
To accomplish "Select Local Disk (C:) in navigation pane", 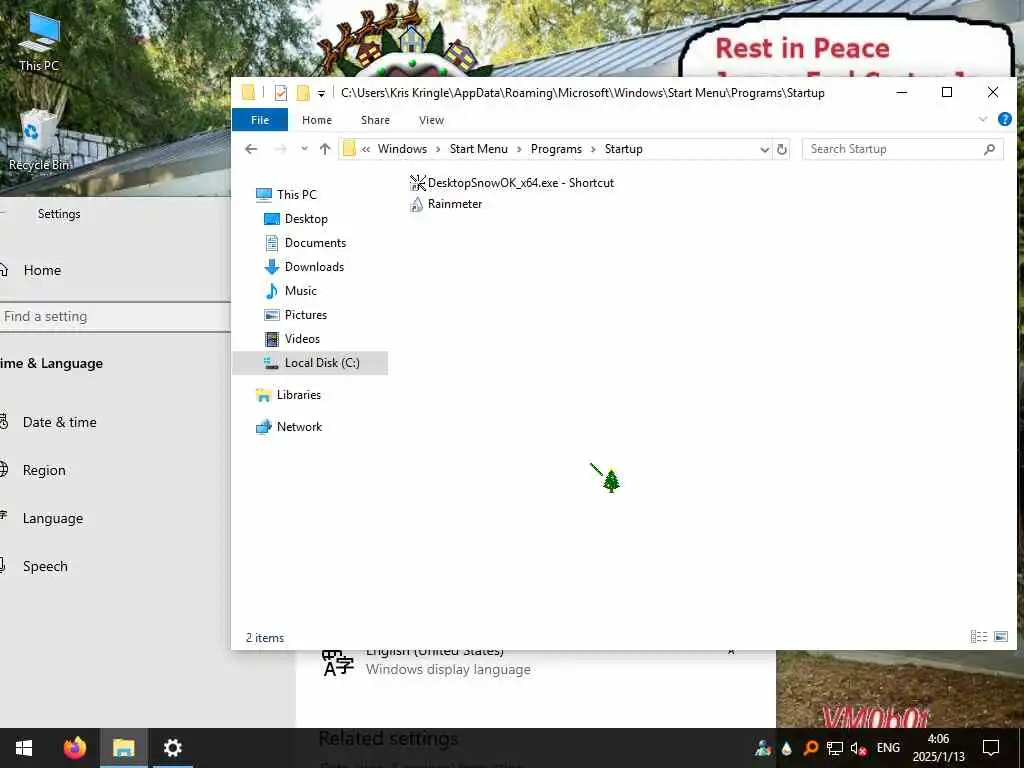I will (x=311, y=363).
